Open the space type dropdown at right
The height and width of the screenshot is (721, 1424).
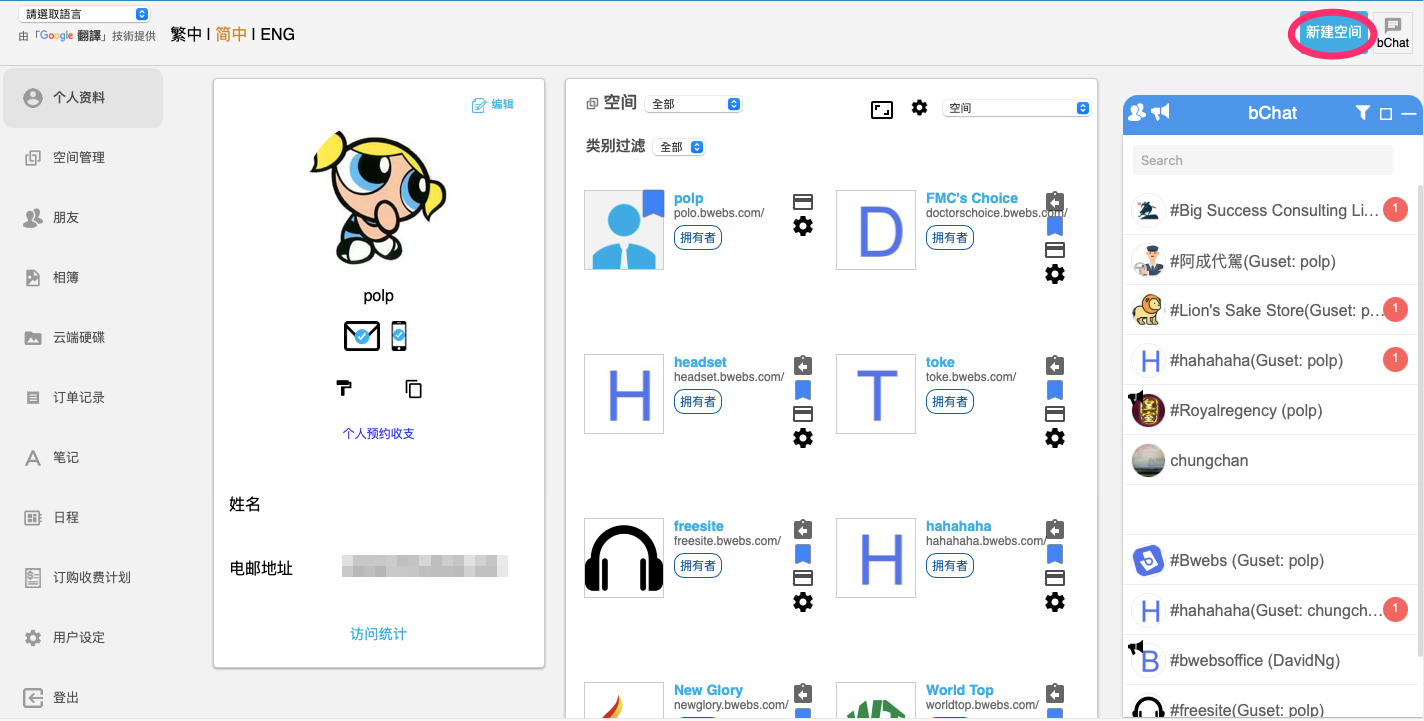(1016, 108)
